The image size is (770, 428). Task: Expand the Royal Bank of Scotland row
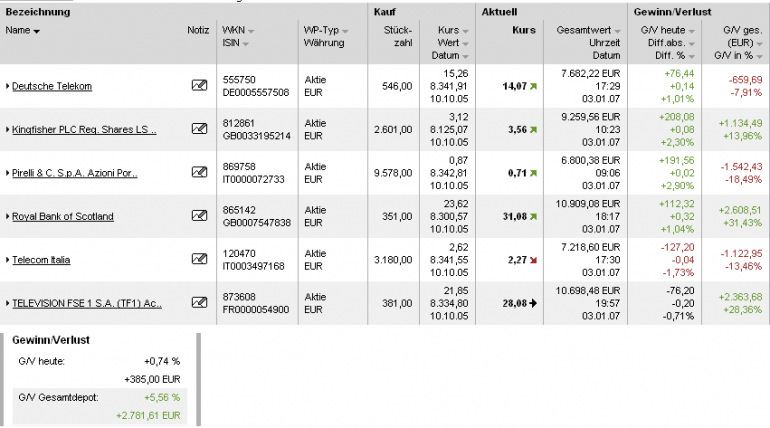pos(7,216)
